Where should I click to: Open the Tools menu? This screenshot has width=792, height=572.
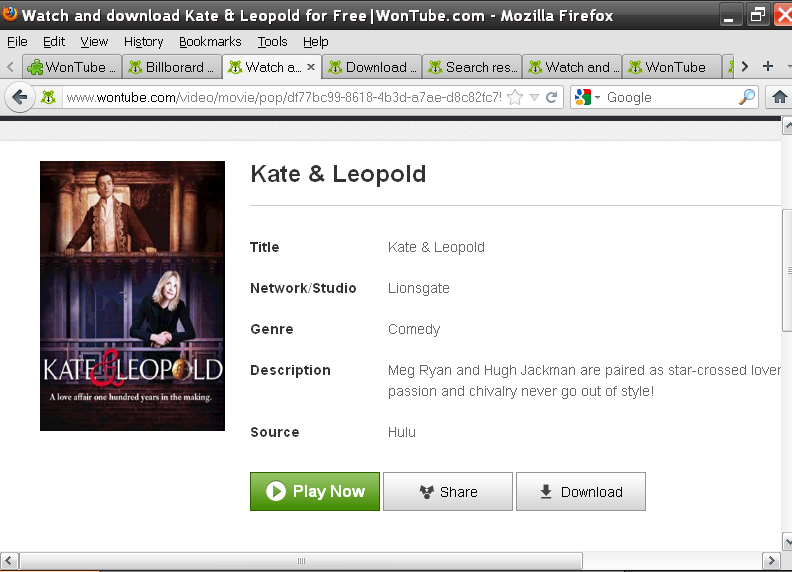272,41
